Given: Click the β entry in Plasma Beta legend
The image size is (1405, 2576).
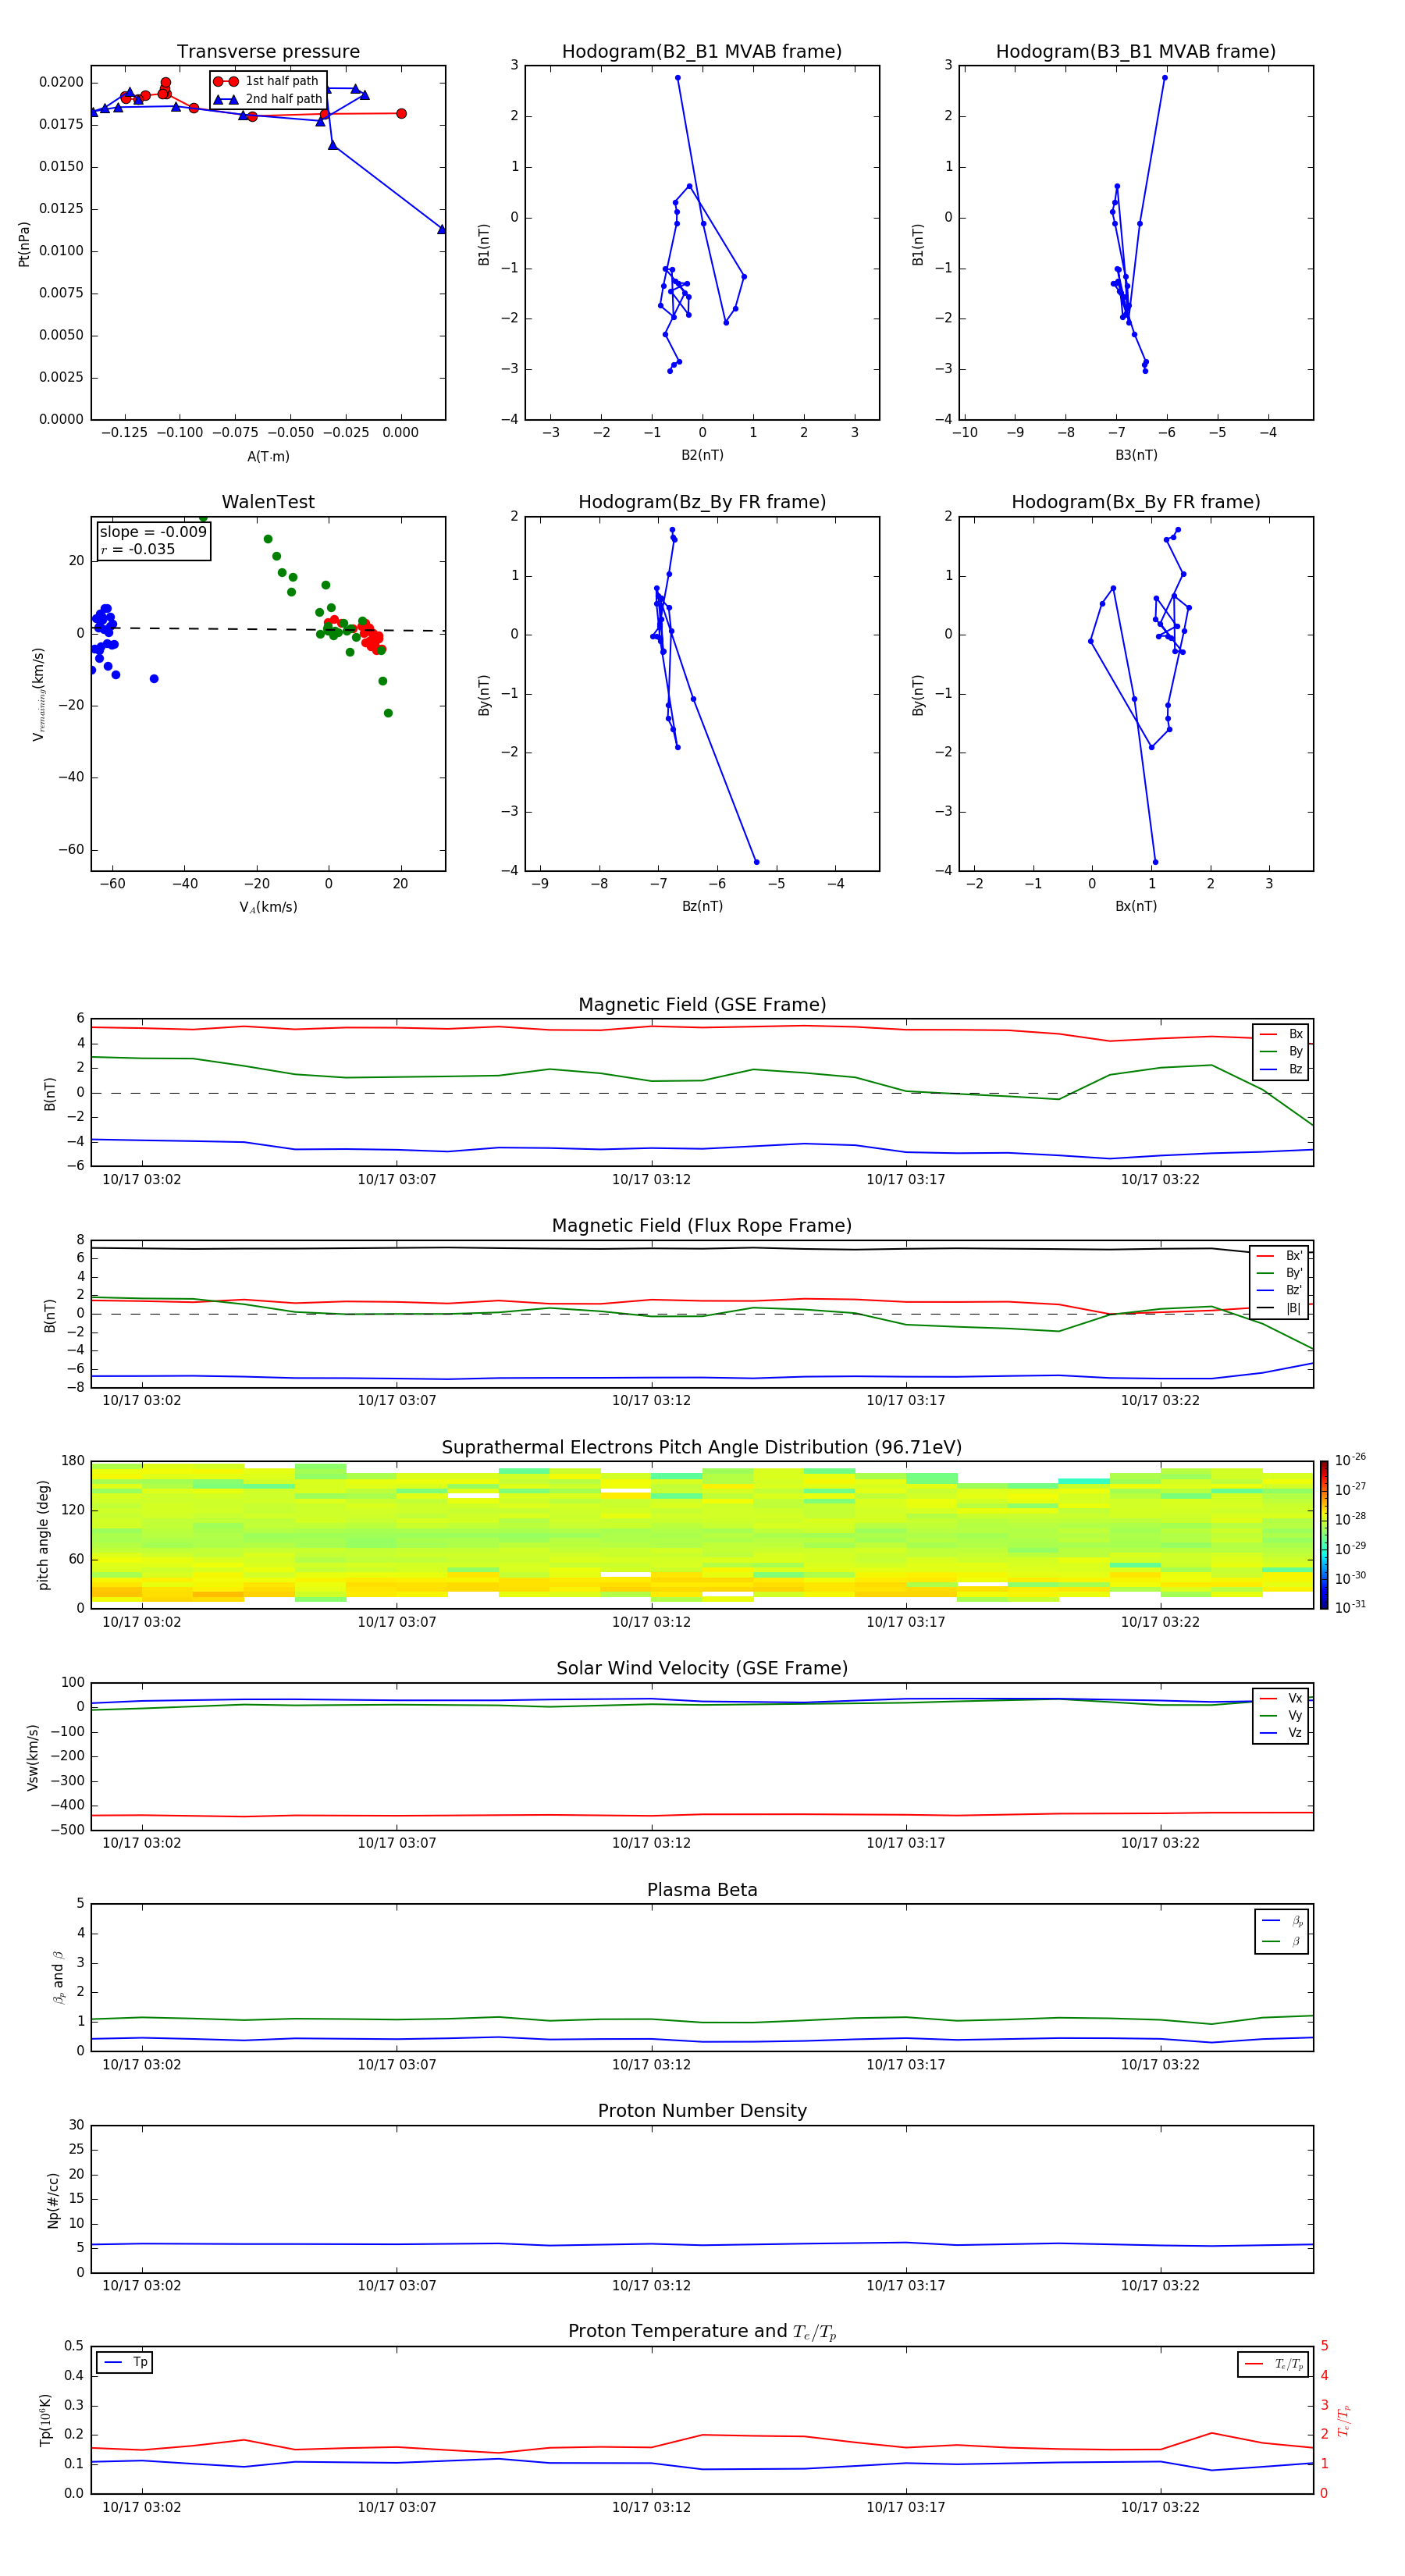Looking at the screenshot, I should pyautogui.click(x=1282, y=1941).
